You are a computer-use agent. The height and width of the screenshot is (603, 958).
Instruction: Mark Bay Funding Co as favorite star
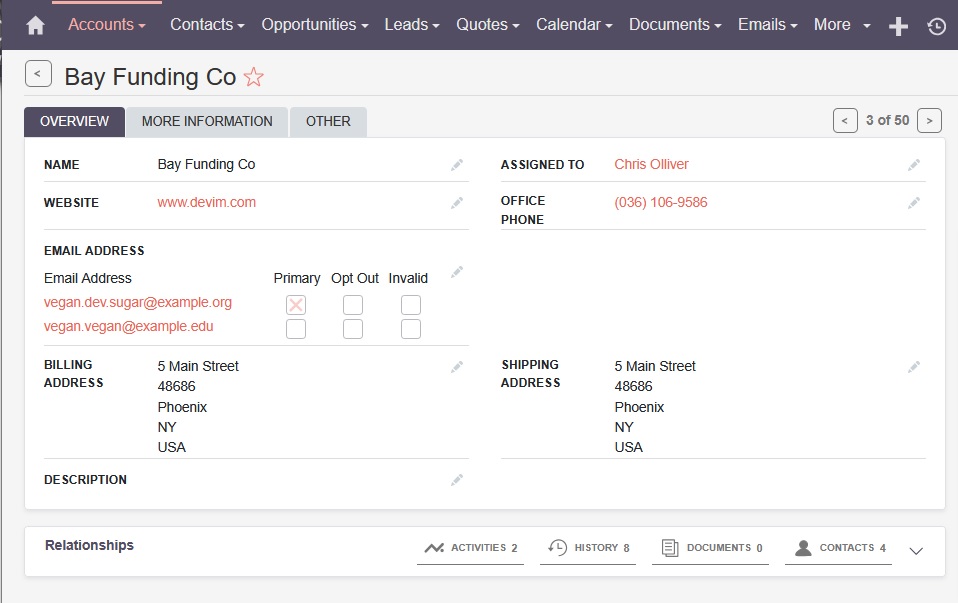pyautogui.click(x=254, y=77)
